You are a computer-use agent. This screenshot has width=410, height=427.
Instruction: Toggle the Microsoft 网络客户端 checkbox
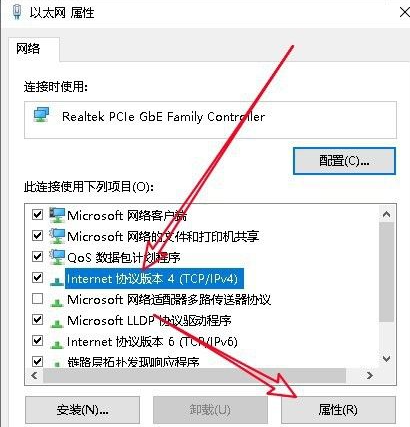pyautogui.click(x=37, y=214)
